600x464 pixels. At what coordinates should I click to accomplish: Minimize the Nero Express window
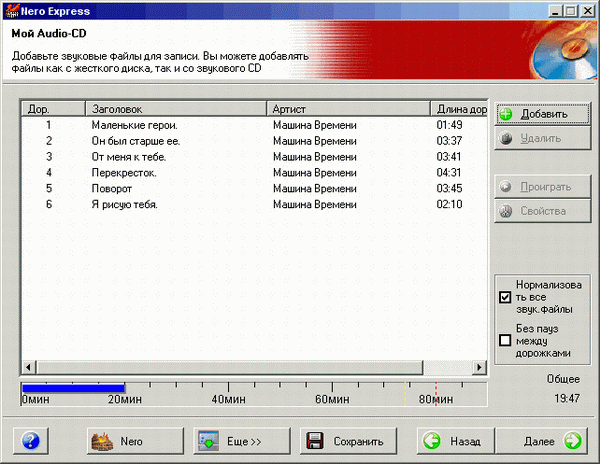(555, 11)
